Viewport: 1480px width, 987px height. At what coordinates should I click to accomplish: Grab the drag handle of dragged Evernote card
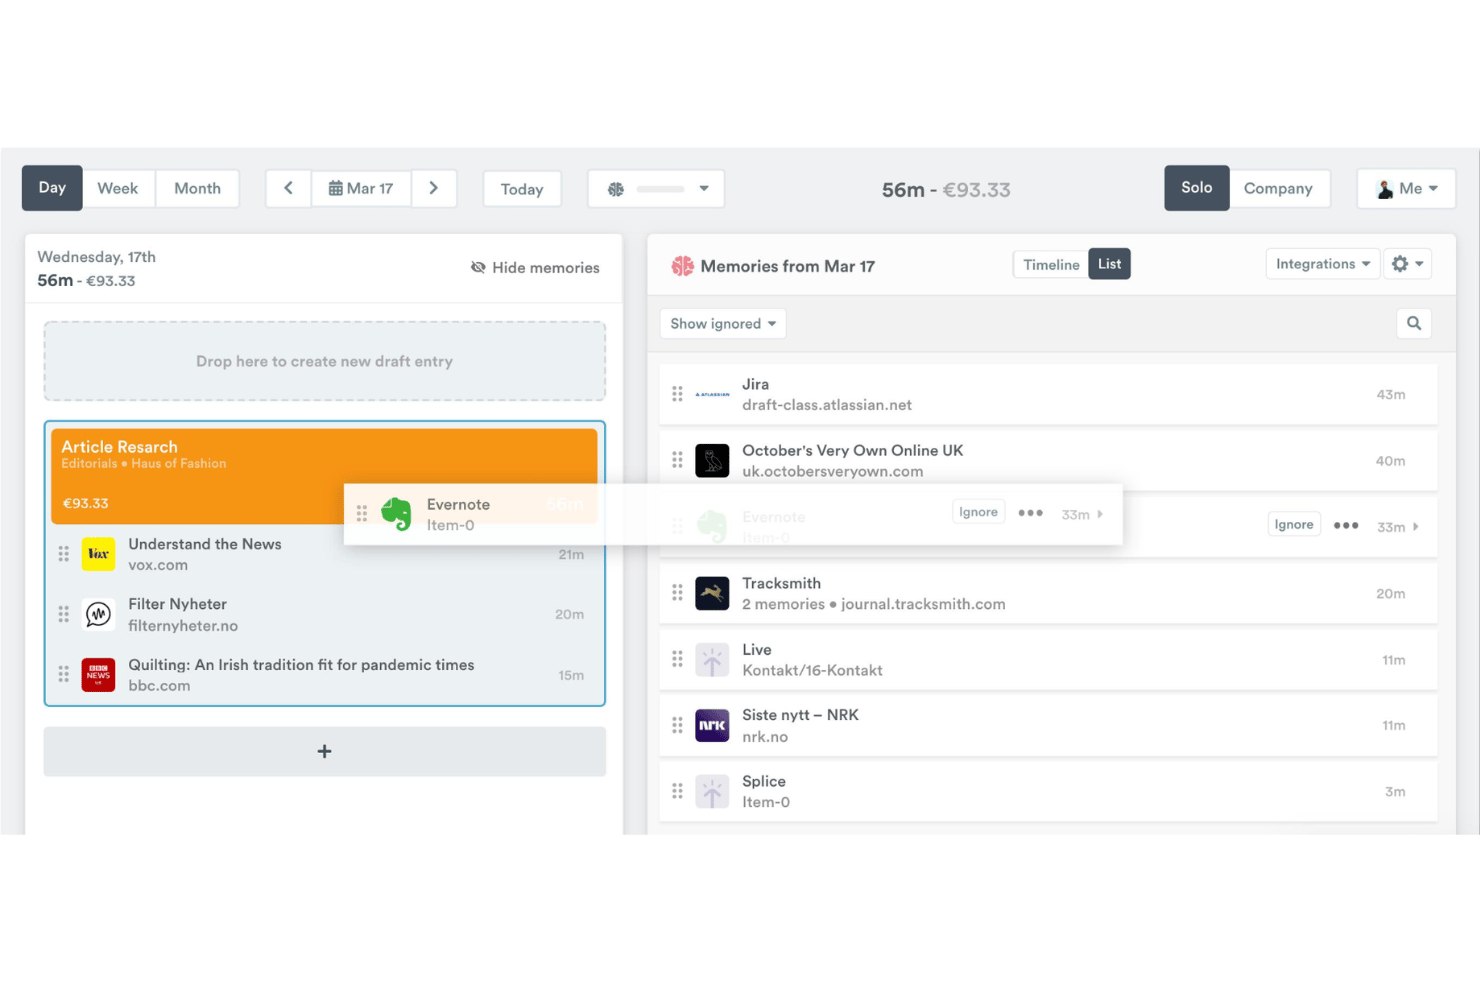(362, 514)
